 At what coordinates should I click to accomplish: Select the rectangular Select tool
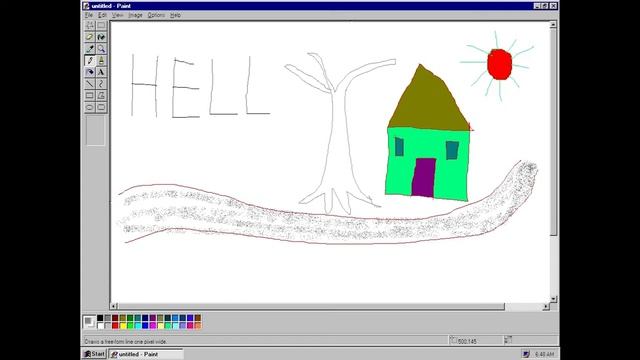[x=101, y=25]
